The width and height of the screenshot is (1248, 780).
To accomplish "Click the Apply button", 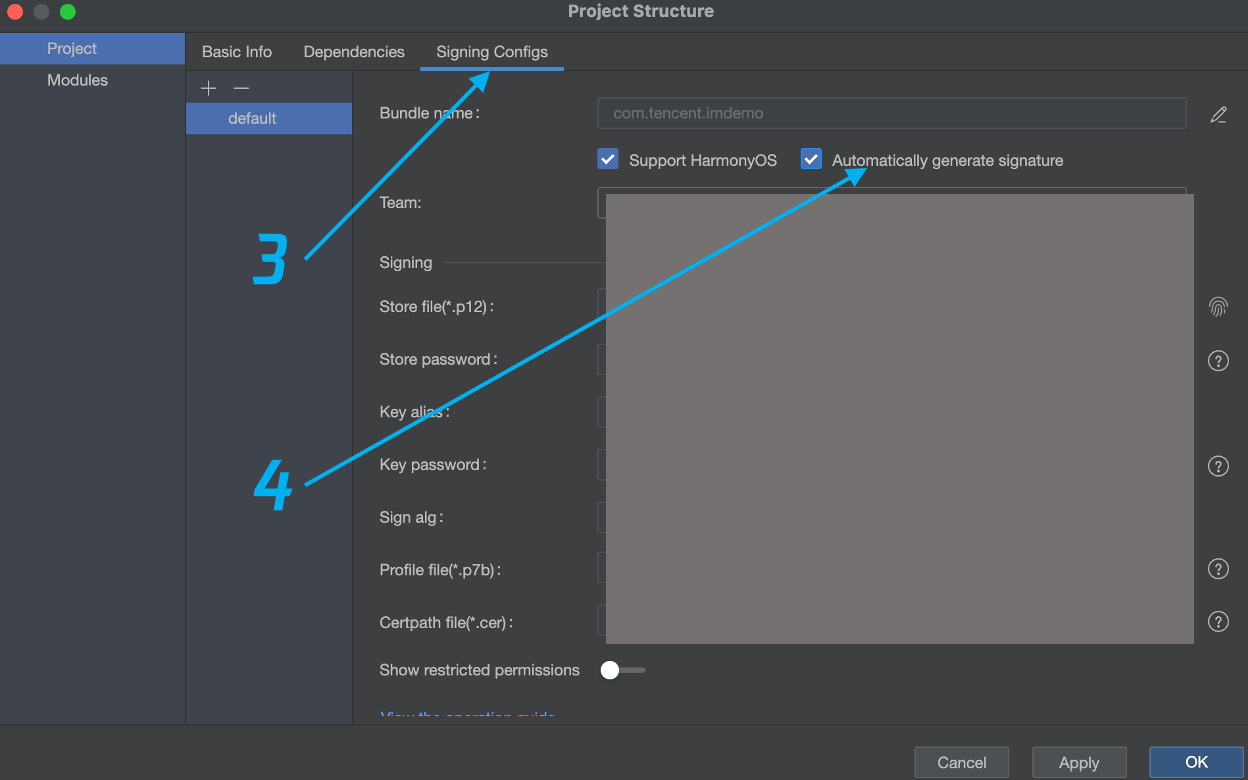I will (1079, 762).
